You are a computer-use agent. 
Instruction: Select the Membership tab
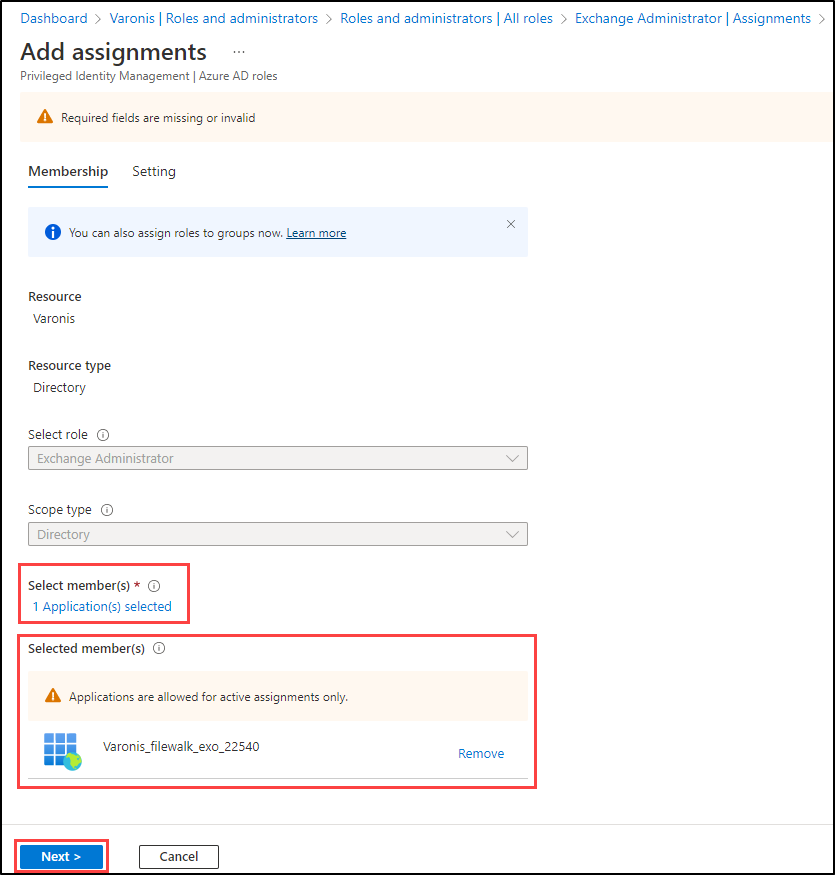(x=67, y=171)
